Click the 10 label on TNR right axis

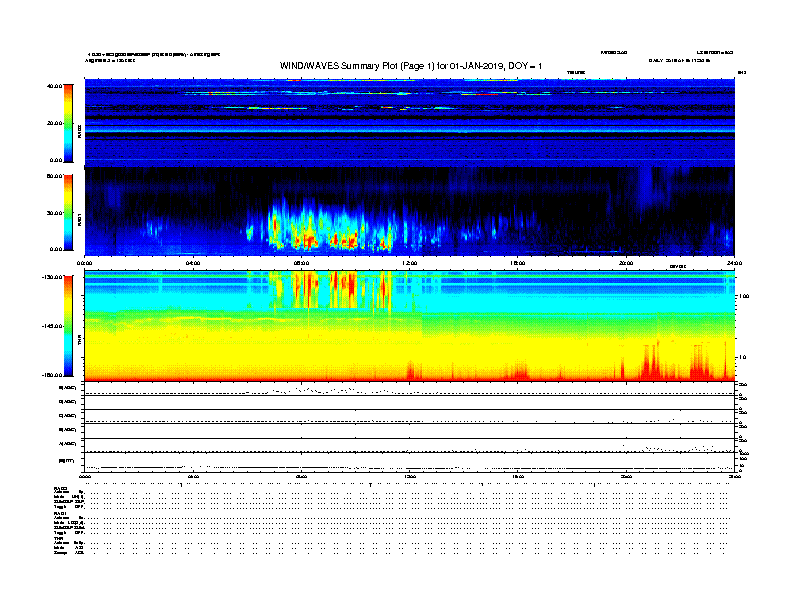pos(742,358)
